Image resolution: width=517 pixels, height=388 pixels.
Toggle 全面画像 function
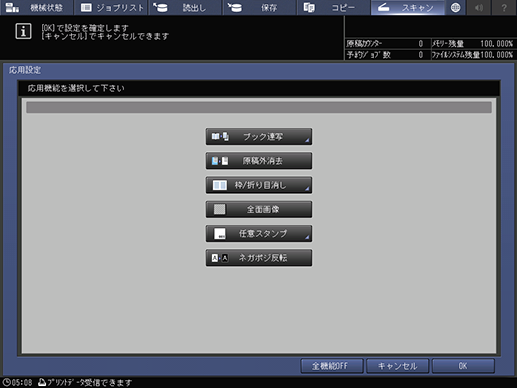pyautogui.click(x=259, y=209)
